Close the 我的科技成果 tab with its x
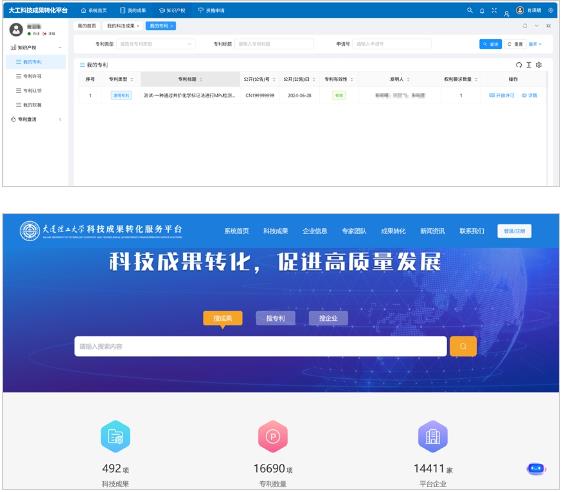 (138, 26)
